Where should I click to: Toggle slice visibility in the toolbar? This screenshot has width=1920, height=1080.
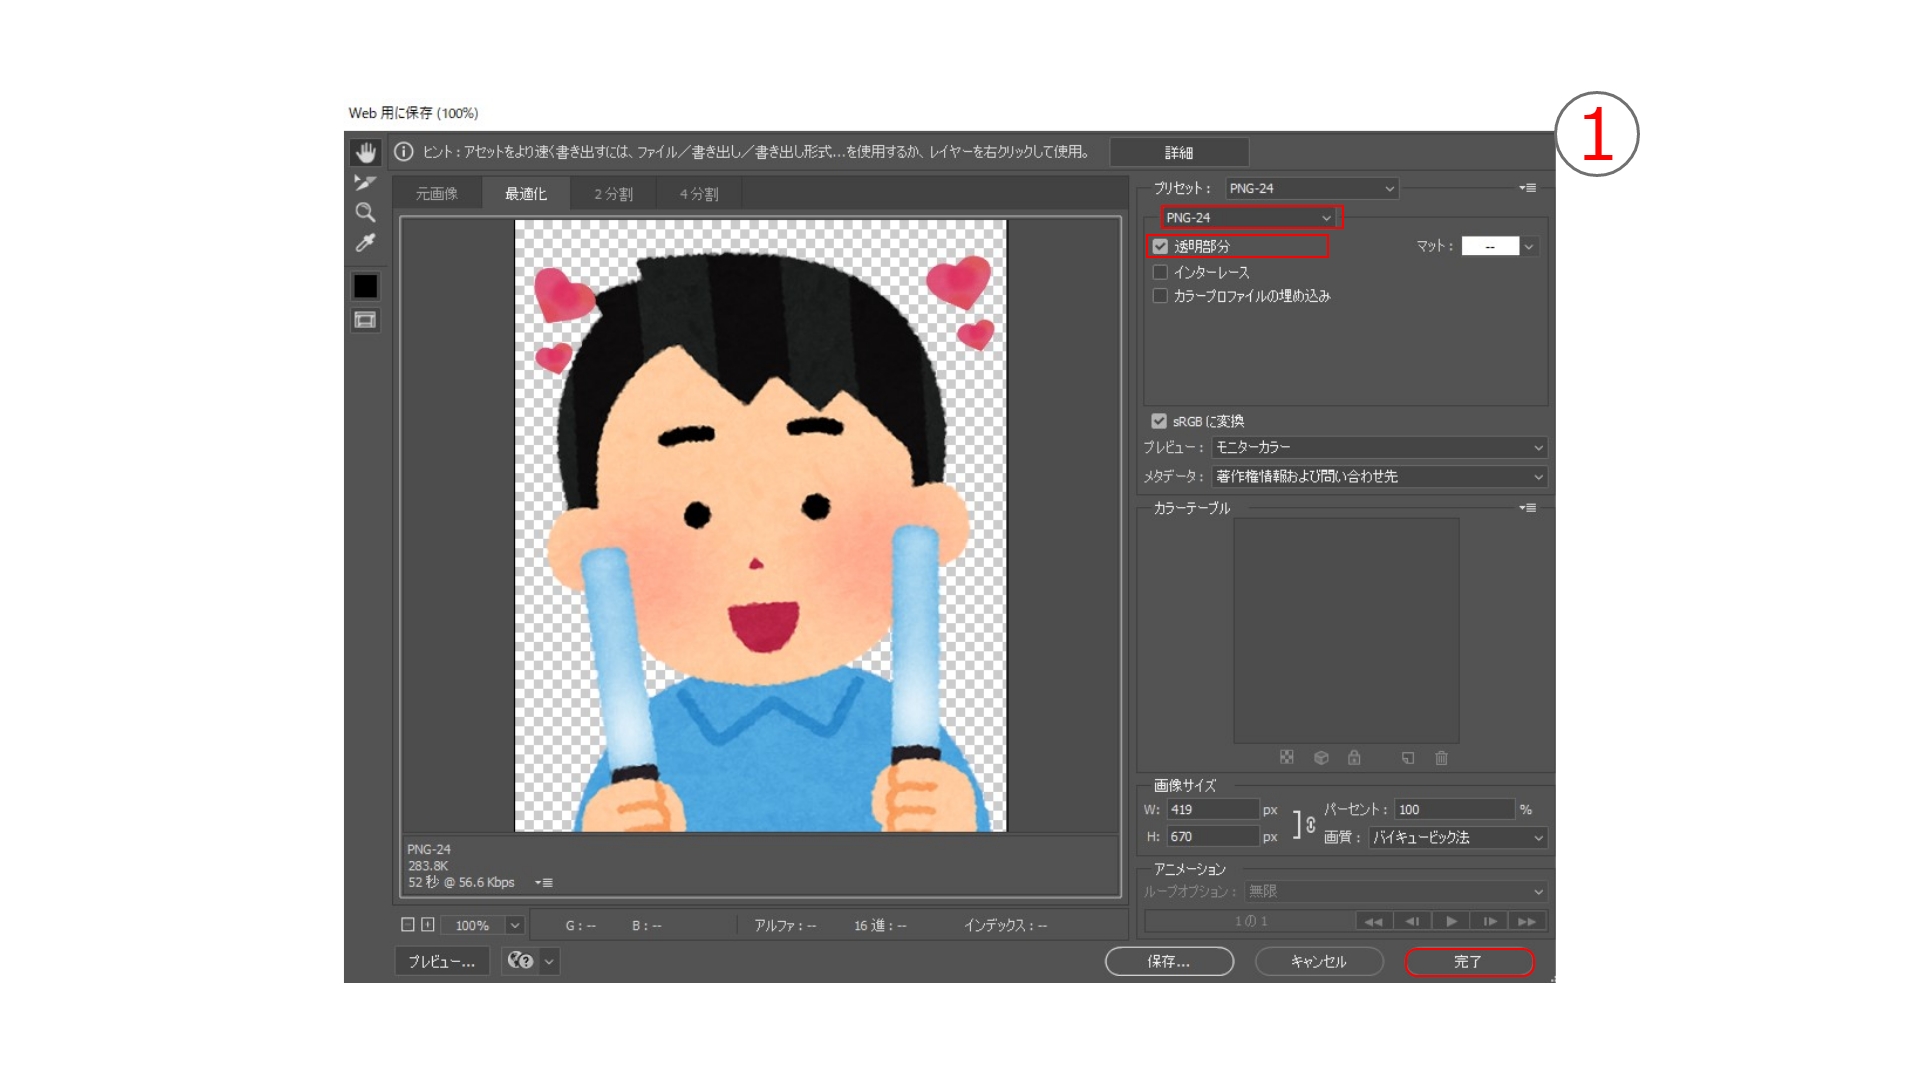[x=365, y=321]
